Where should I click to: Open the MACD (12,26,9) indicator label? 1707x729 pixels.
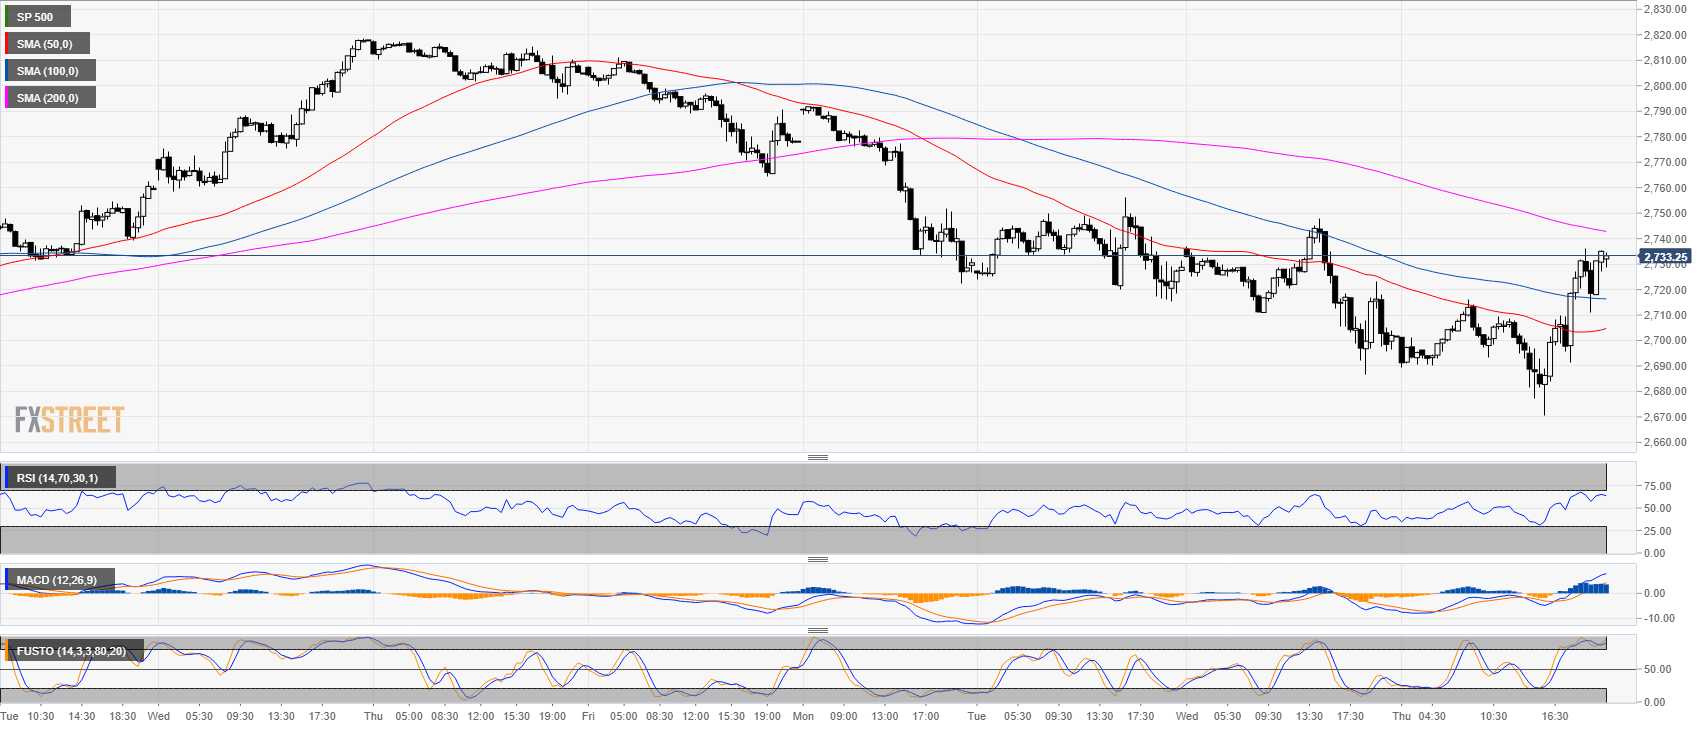(x=58, y=580)
